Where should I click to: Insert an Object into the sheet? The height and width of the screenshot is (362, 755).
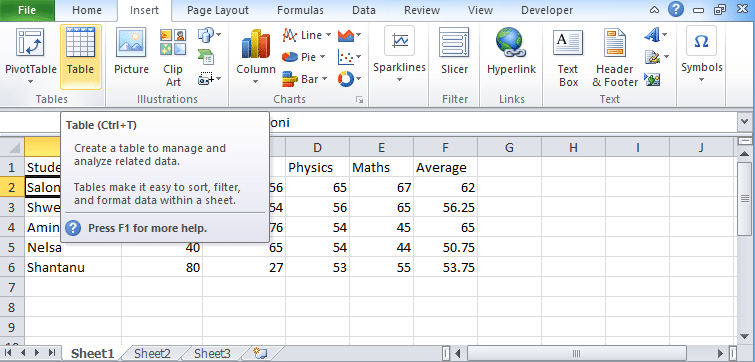(x=652, y=79)
